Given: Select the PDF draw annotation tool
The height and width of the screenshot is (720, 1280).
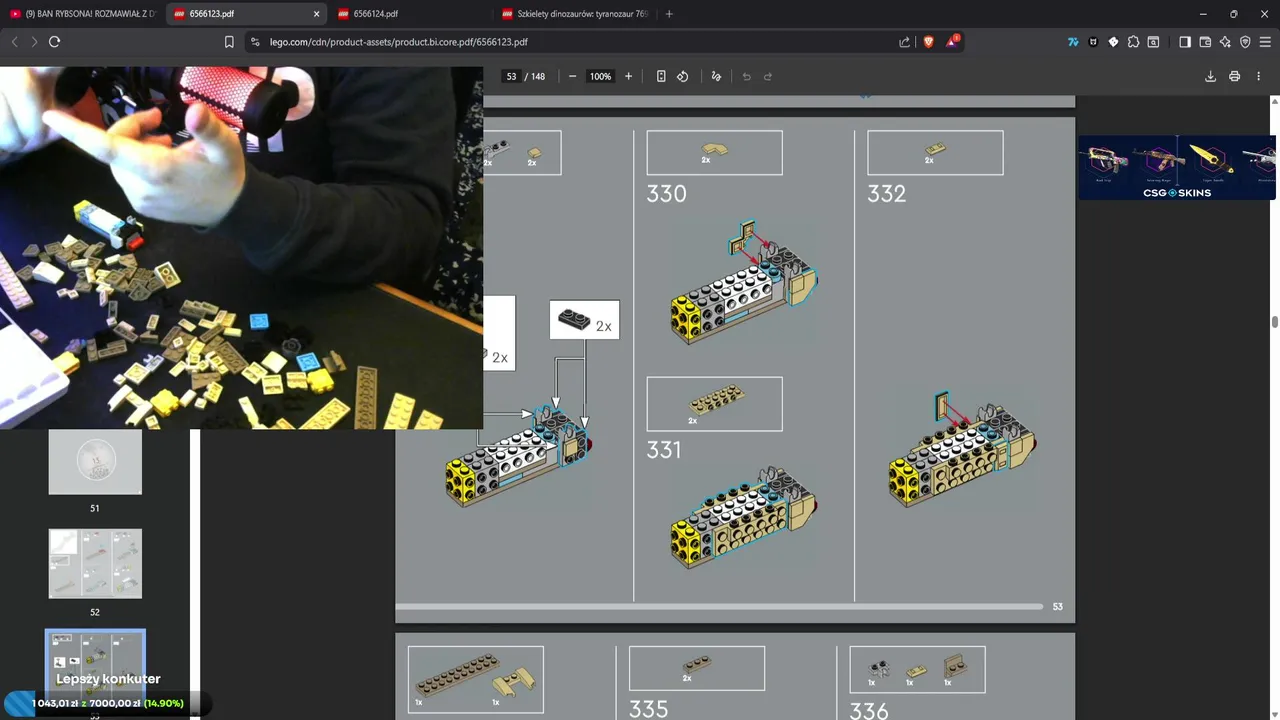Looking at the screenshot, I should (716, 76).
